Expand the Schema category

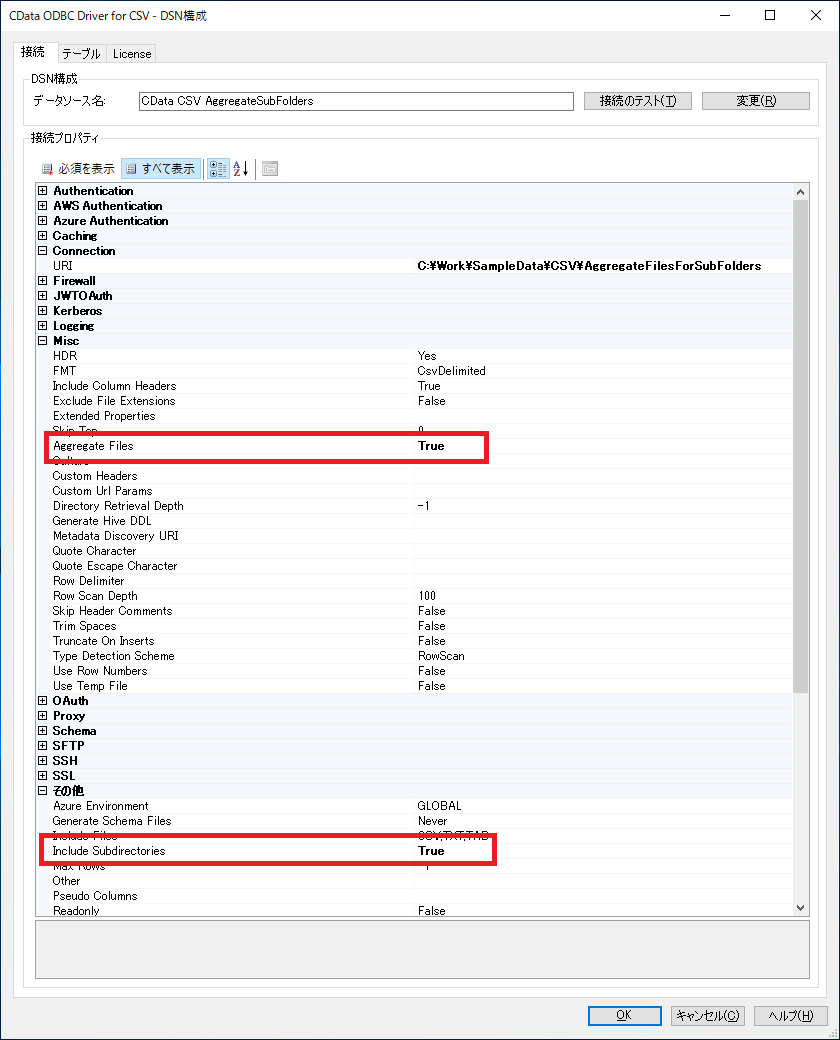click(x=42, y=730)
